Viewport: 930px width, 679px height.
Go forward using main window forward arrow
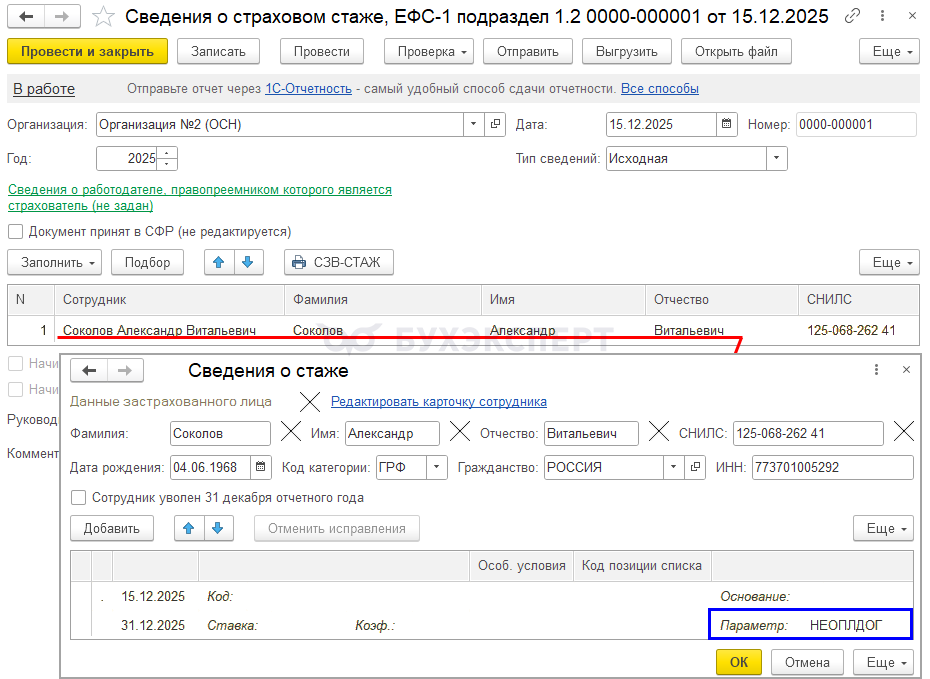pyautogui.click(x=62, y=17)
